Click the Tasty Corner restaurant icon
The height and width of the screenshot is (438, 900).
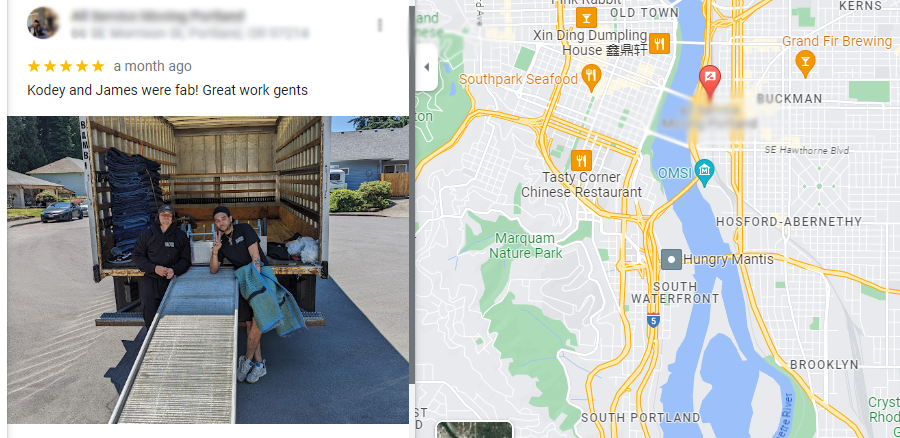581,160
